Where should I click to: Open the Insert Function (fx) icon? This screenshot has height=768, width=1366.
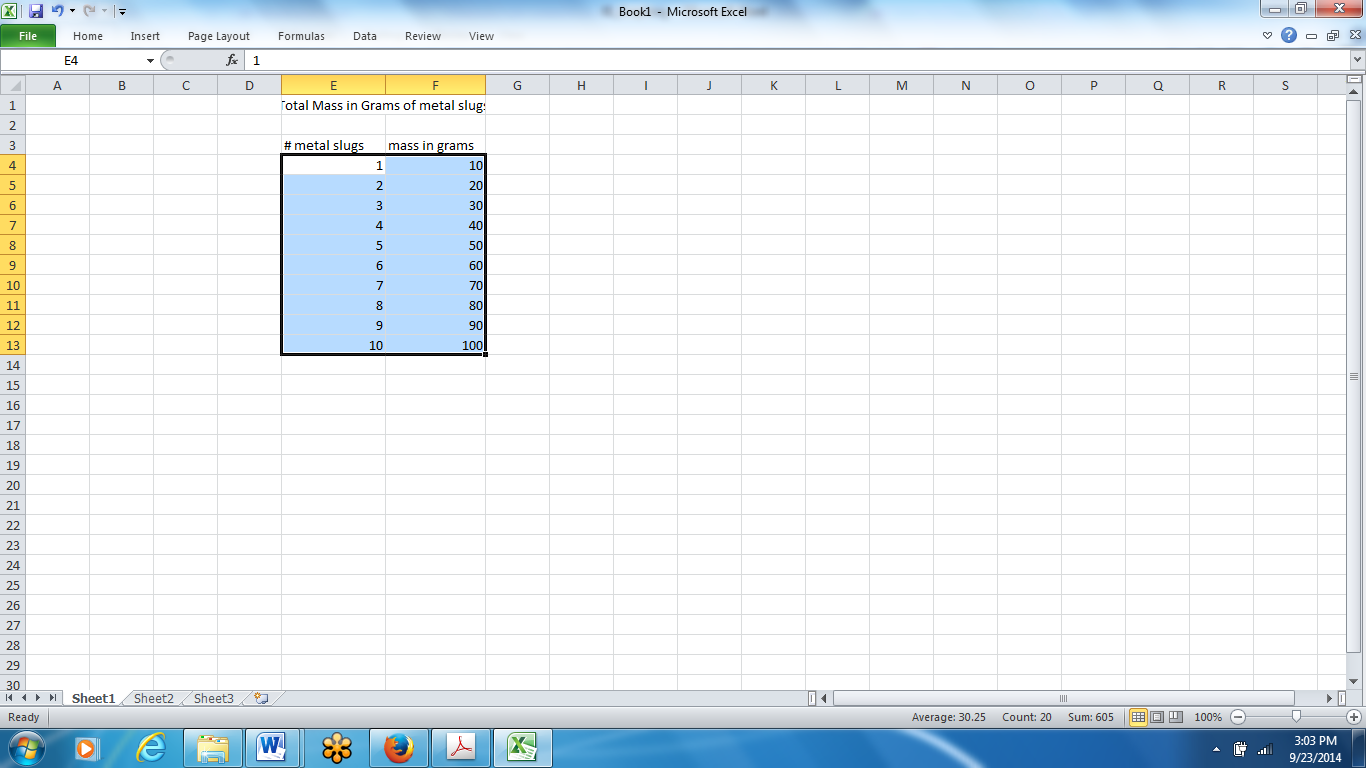click(231, 59)
